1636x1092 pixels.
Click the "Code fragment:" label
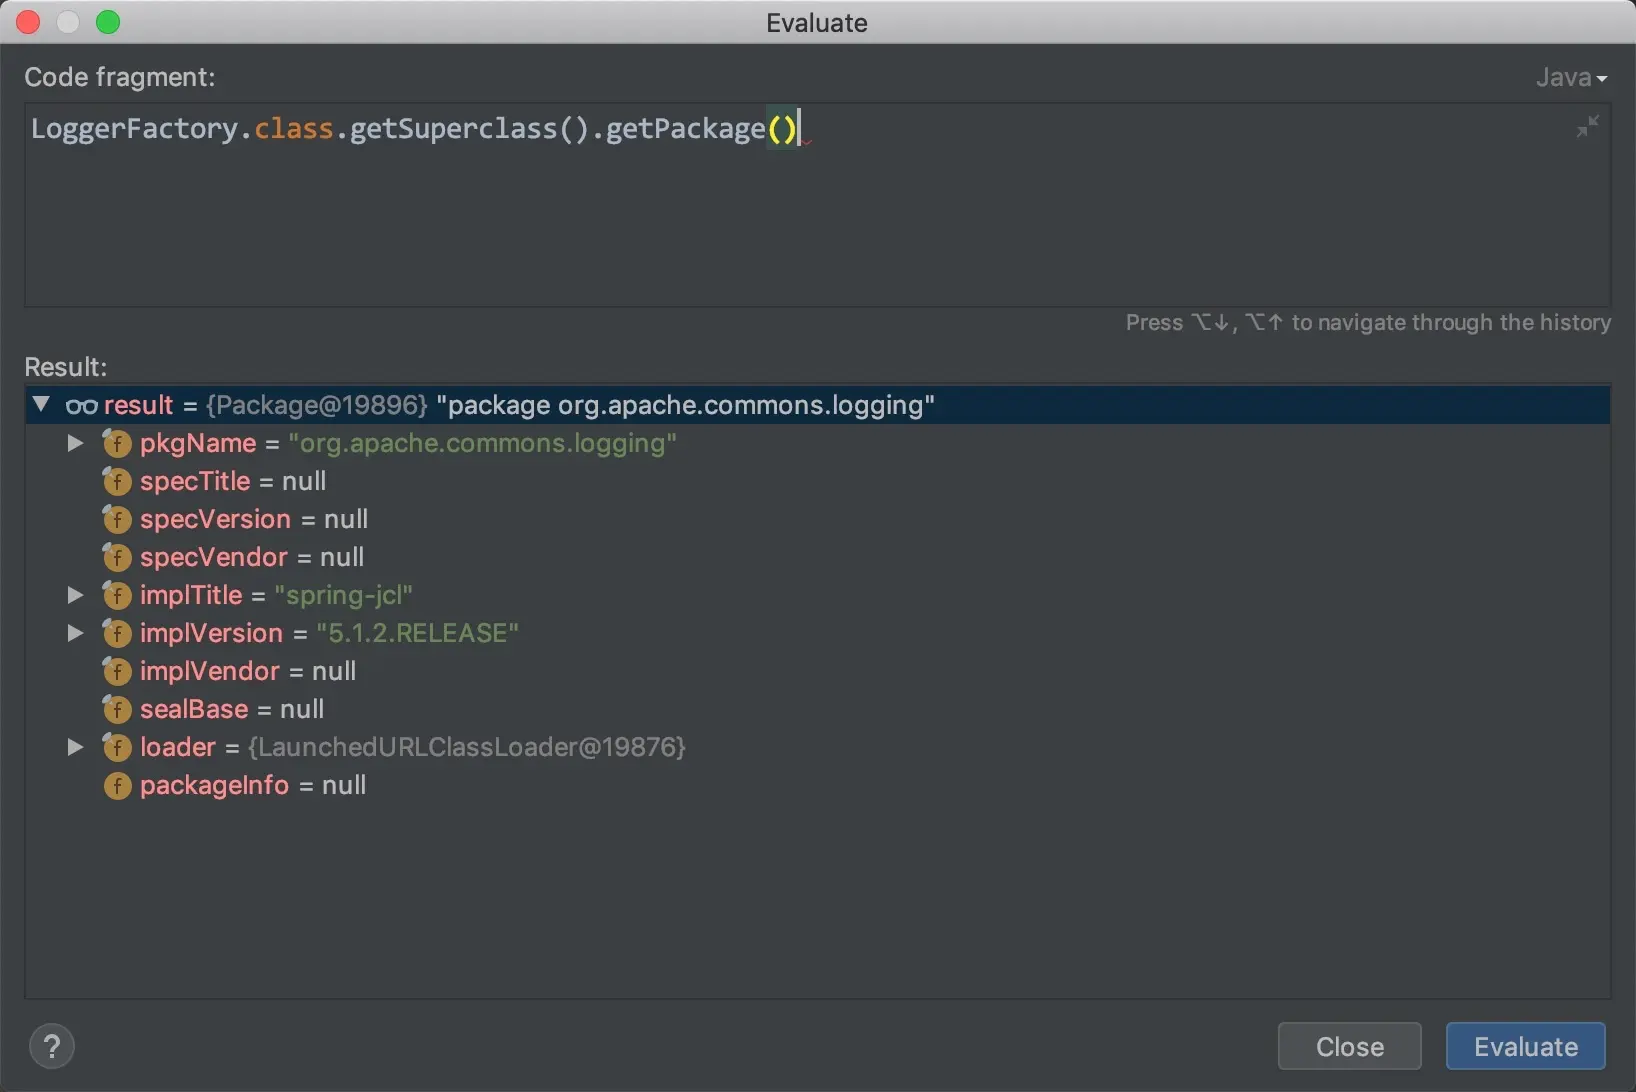pyautogui.click(x=120, y=77)
